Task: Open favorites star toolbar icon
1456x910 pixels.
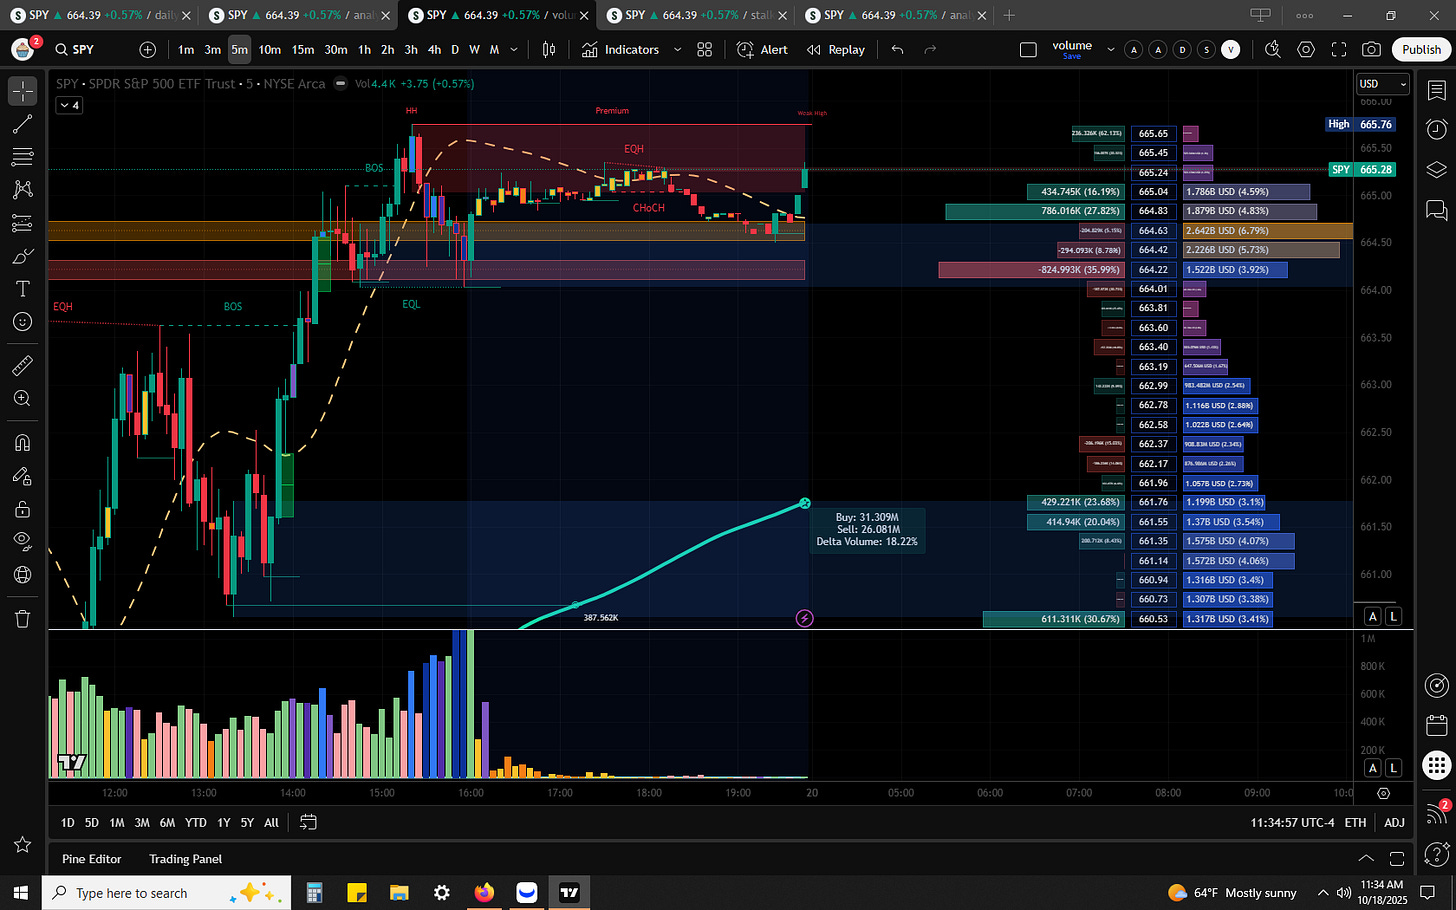Action: (22, 845)
